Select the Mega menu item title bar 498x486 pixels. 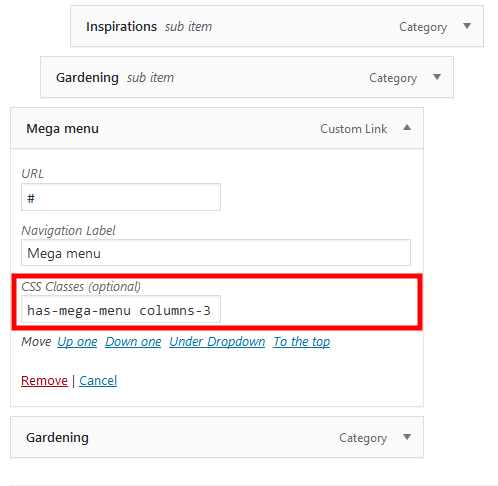(x=217, y=128)
